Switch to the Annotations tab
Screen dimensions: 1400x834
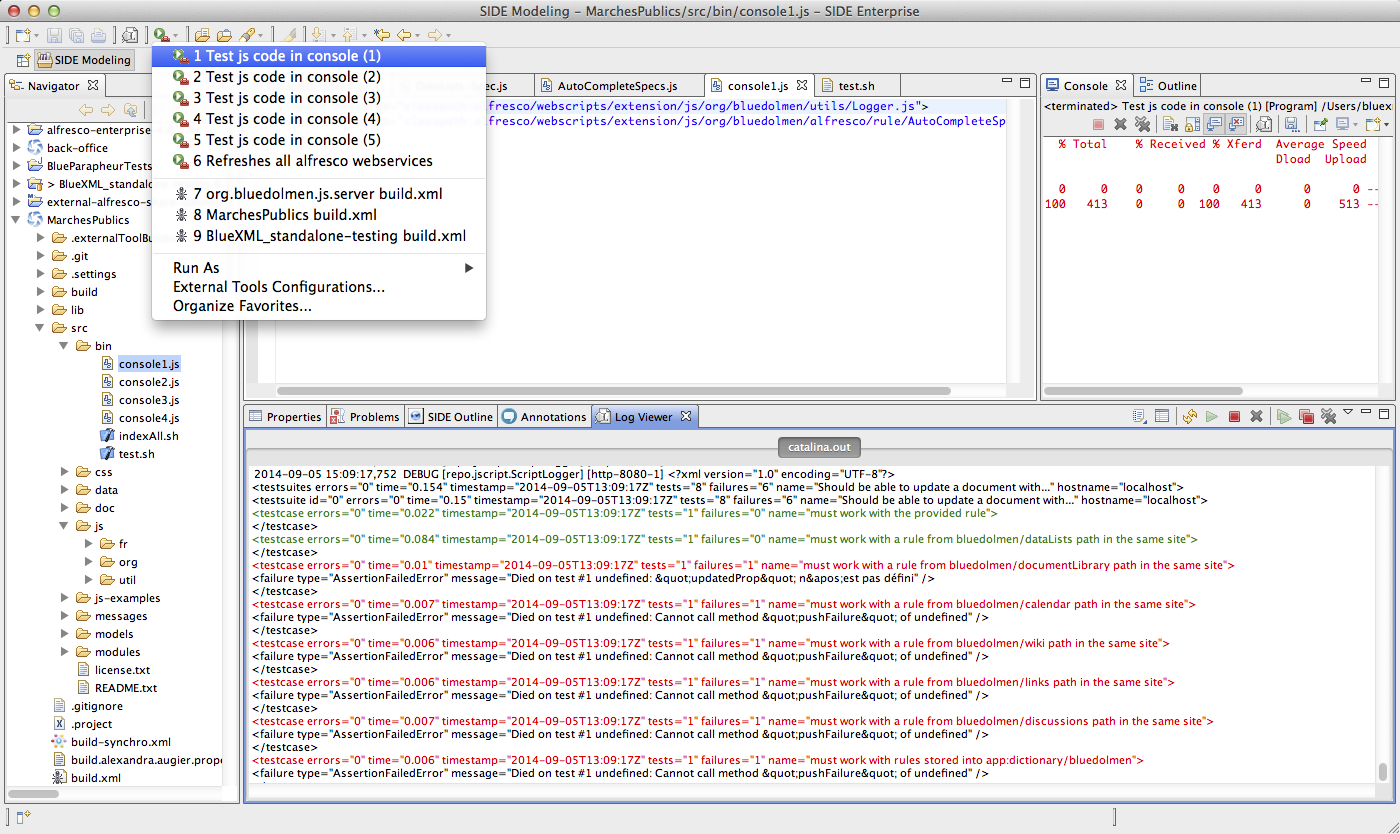click(544, 417)
